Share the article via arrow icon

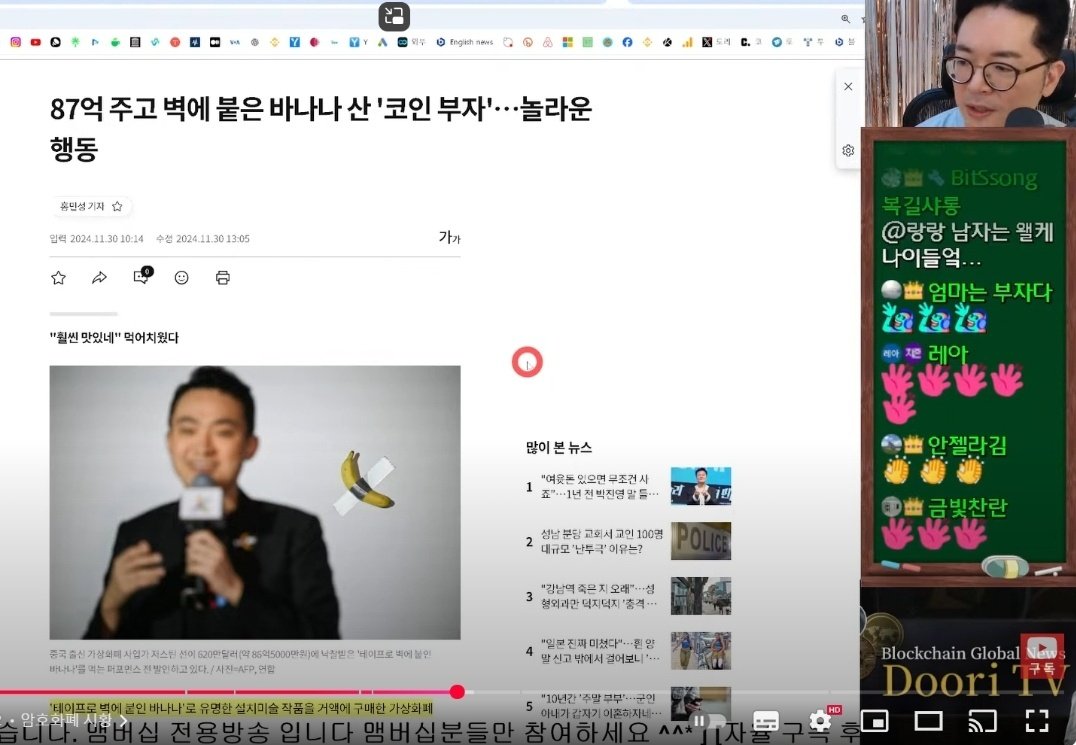(100, 278)
